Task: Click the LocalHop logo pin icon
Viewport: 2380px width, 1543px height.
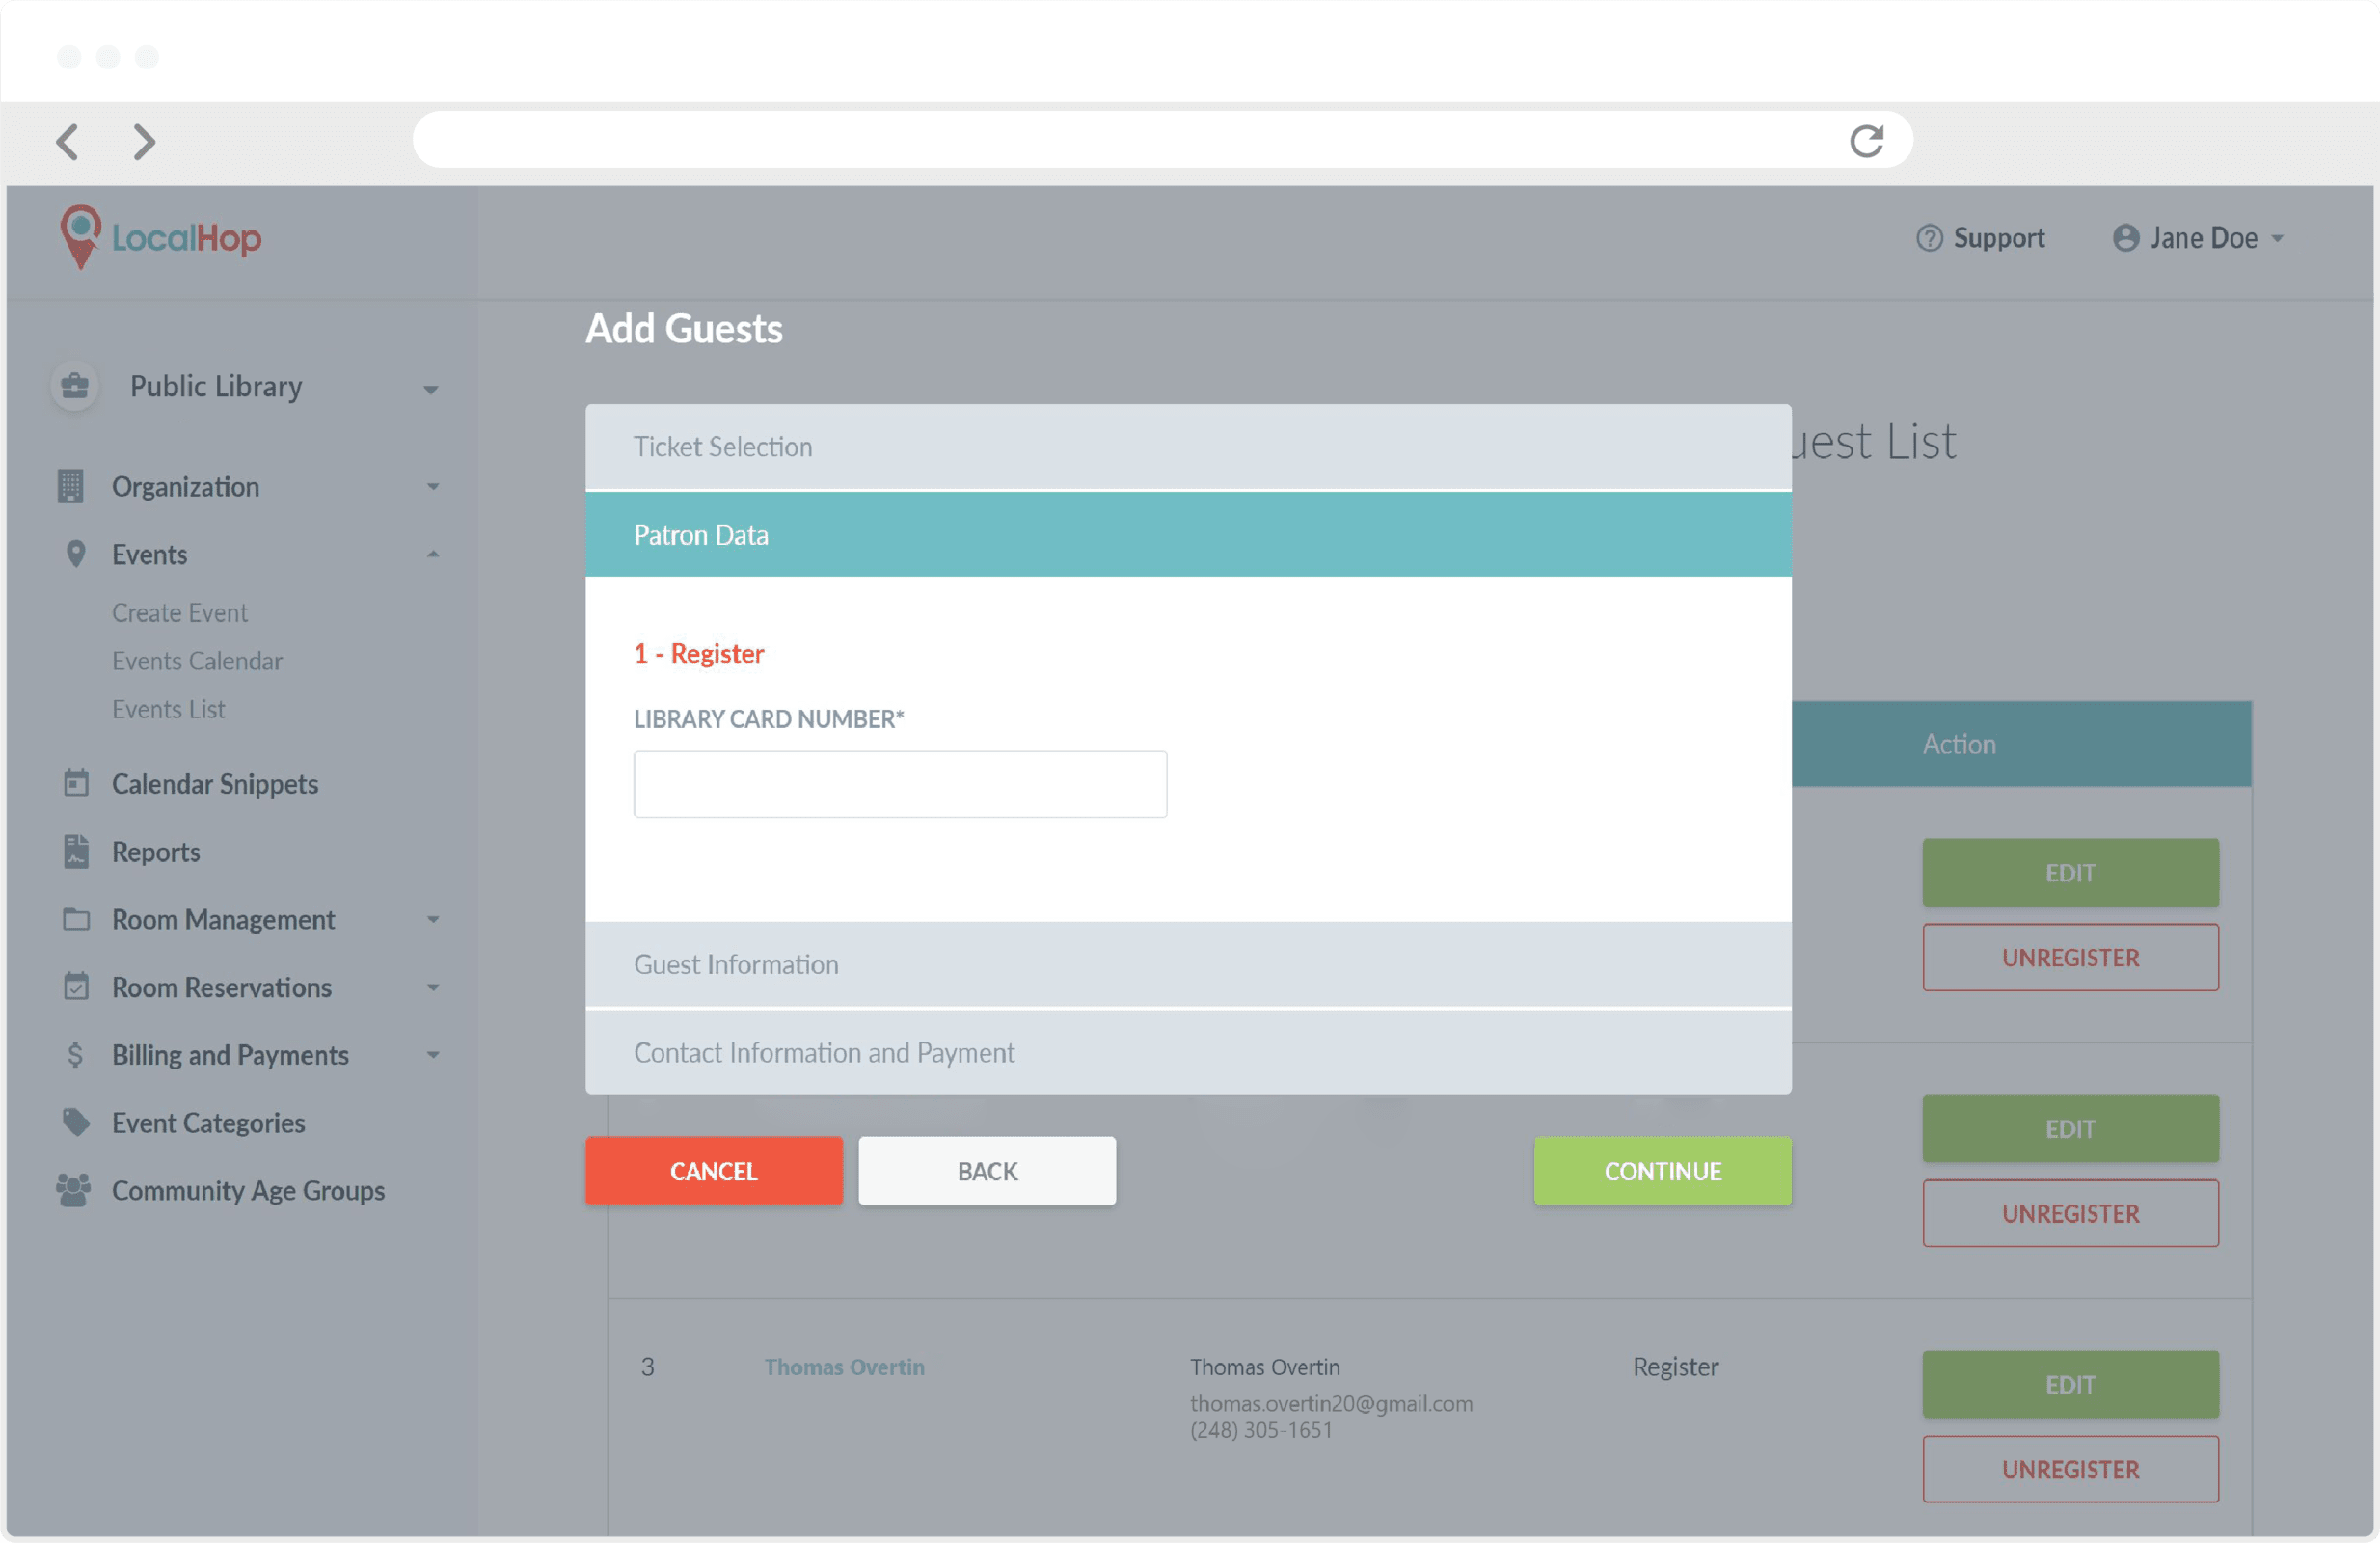Action: [x=80, y=235]
